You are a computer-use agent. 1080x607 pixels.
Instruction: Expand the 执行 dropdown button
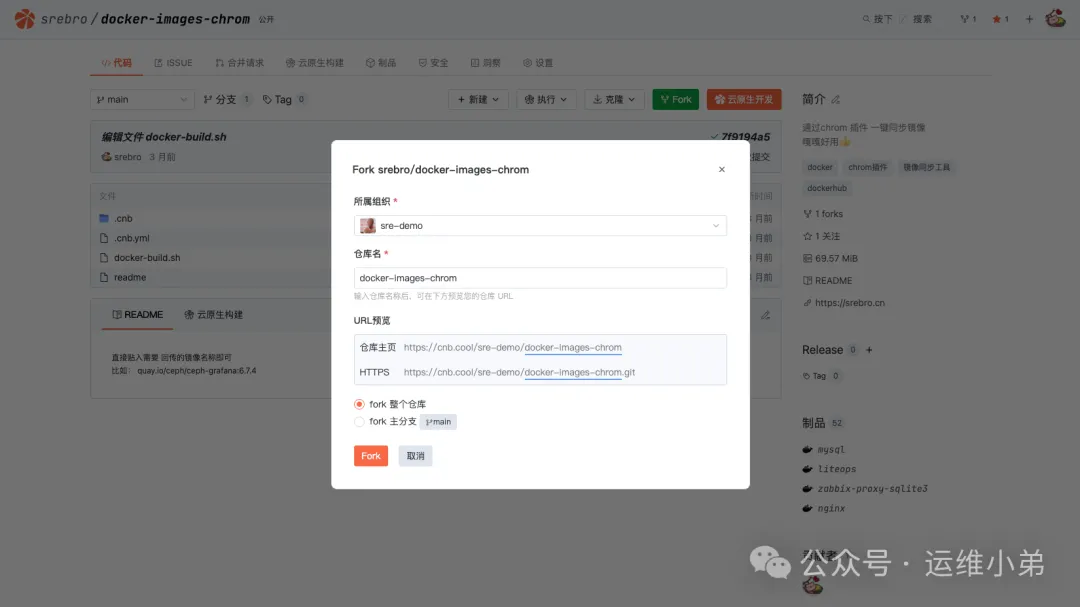[546, 99]
